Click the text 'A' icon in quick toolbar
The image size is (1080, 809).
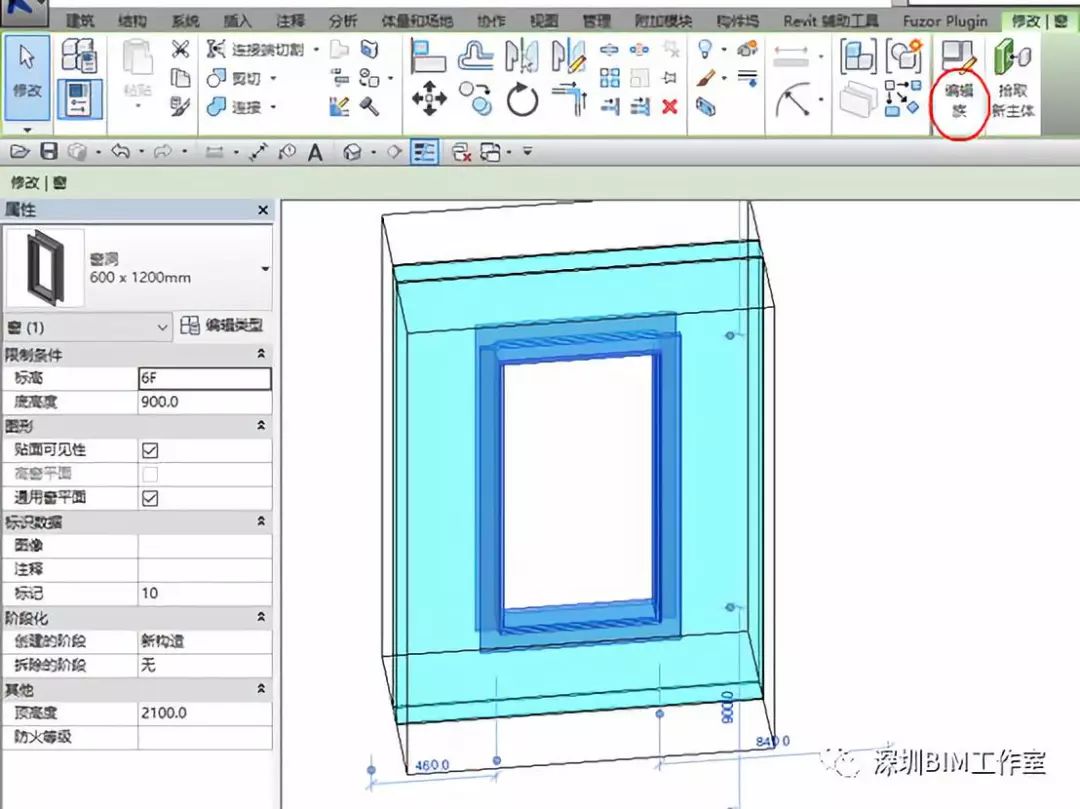(315, 152)
